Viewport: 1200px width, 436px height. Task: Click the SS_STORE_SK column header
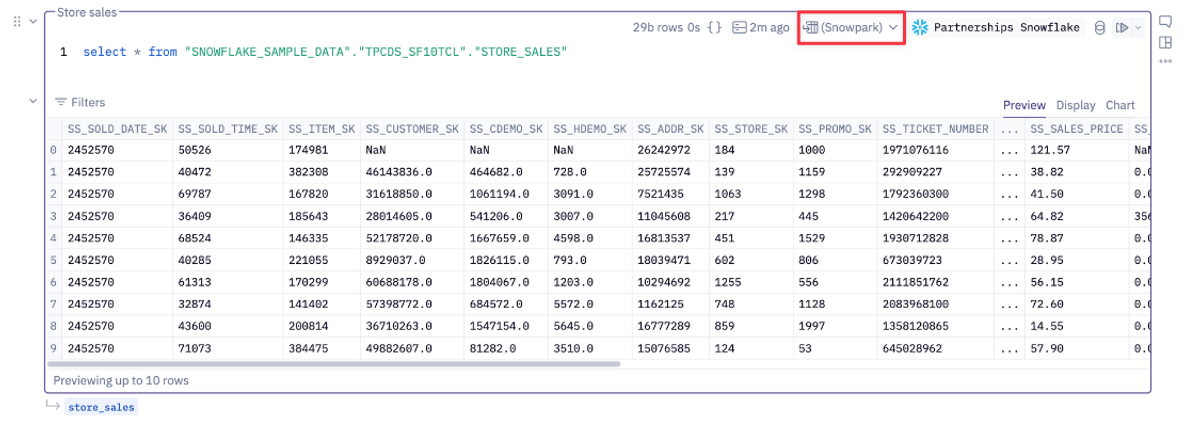(752, 129)
